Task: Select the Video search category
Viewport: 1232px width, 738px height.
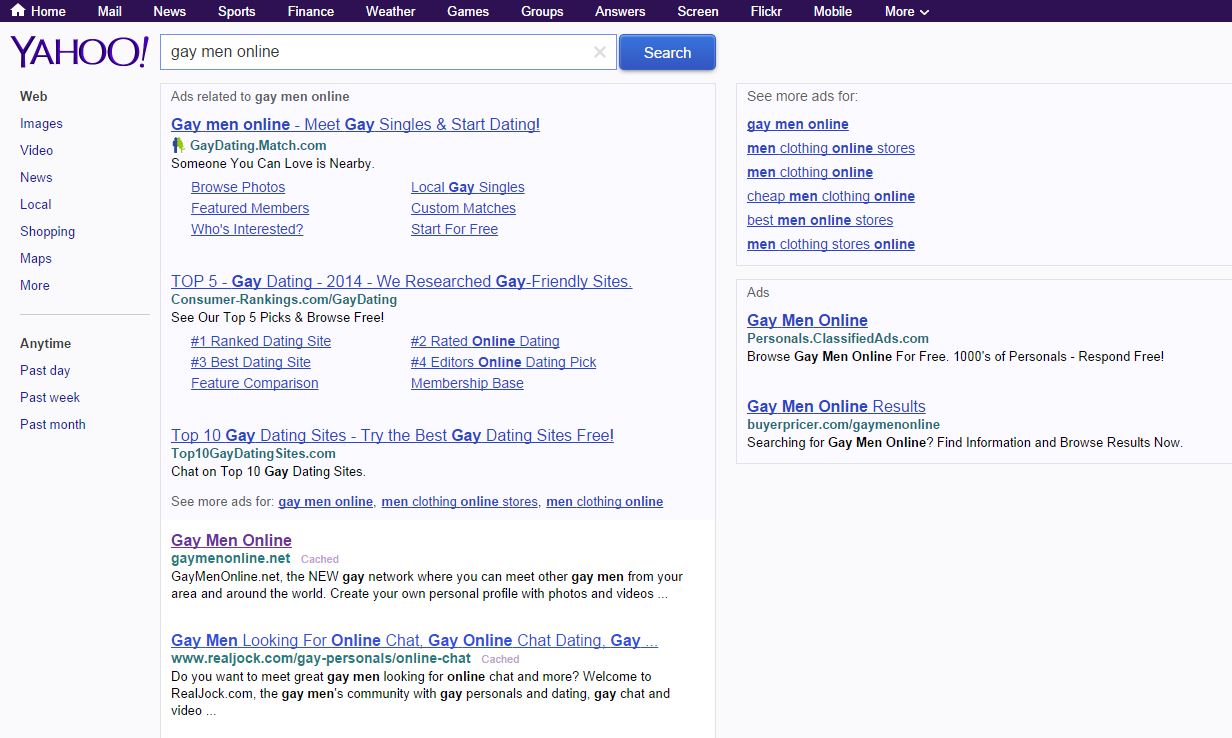Action: click(x=36, y=150)
